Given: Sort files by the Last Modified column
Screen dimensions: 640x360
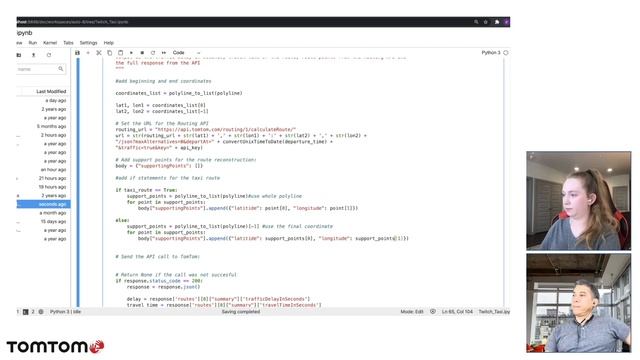Looking at the screenshot, I should tap(51, 91).
